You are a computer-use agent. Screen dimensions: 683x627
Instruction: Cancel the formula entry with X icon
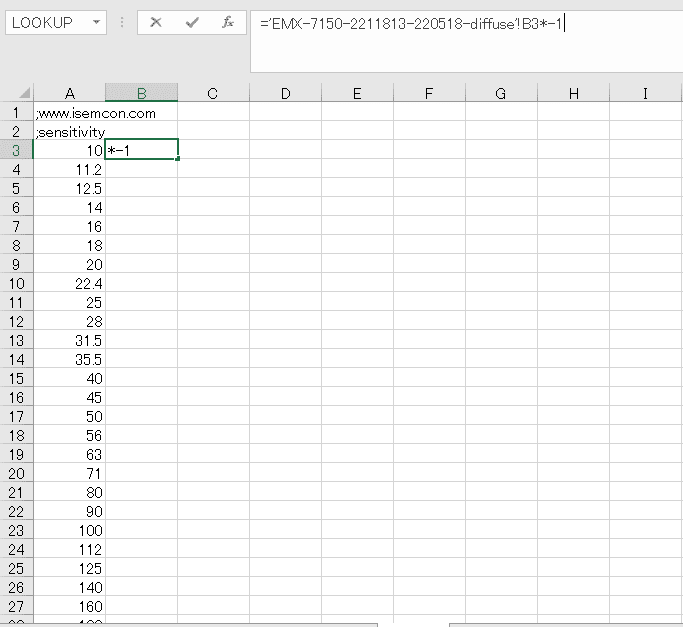tap(156, 22)
